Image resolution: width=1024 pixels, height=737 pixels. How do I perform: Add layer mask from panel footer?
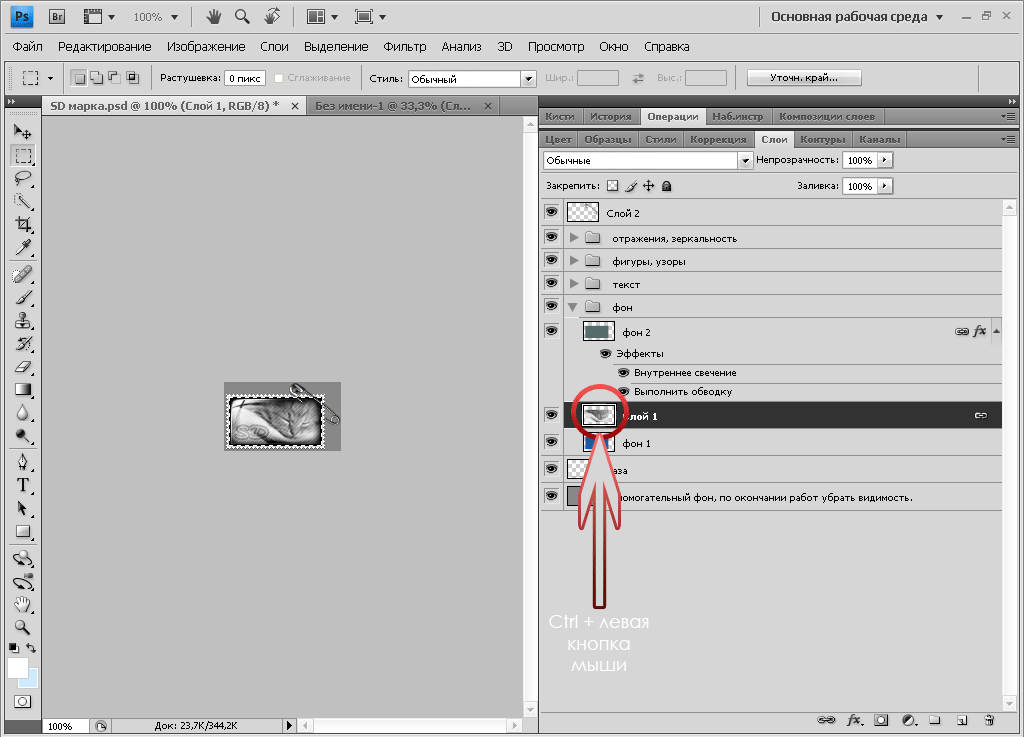pos(881,720)
